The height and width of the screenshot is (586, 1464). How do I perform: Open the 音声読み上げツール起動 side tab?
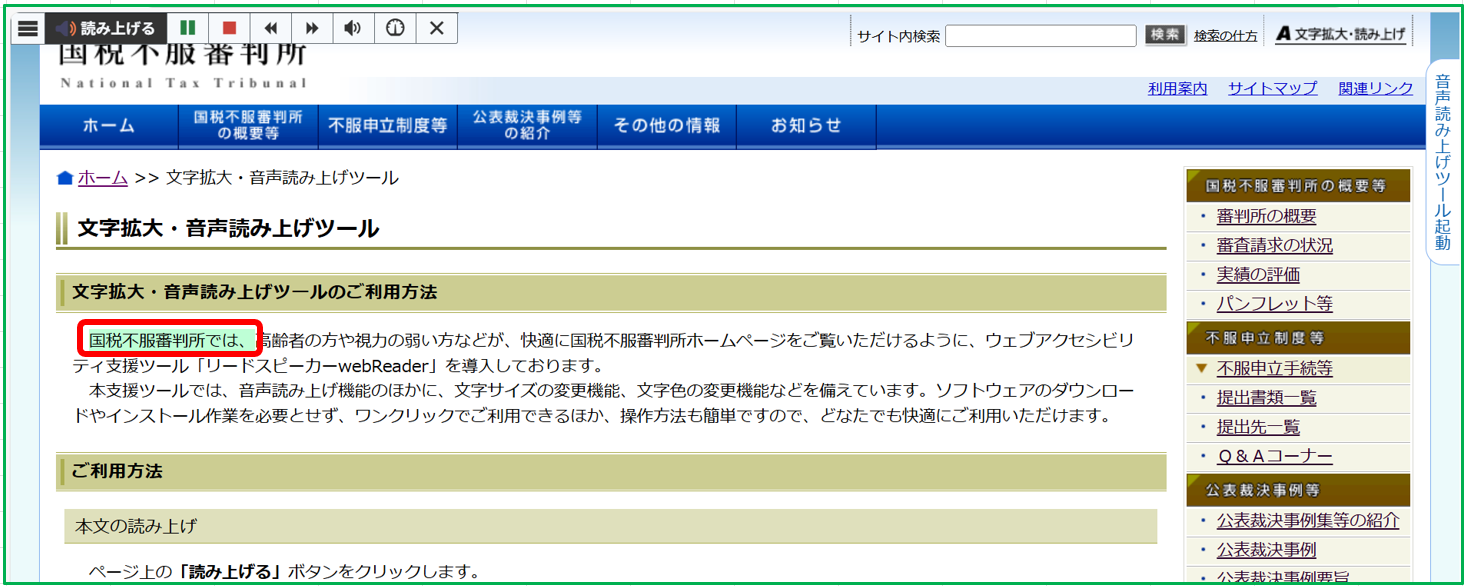coord(1442,160)
